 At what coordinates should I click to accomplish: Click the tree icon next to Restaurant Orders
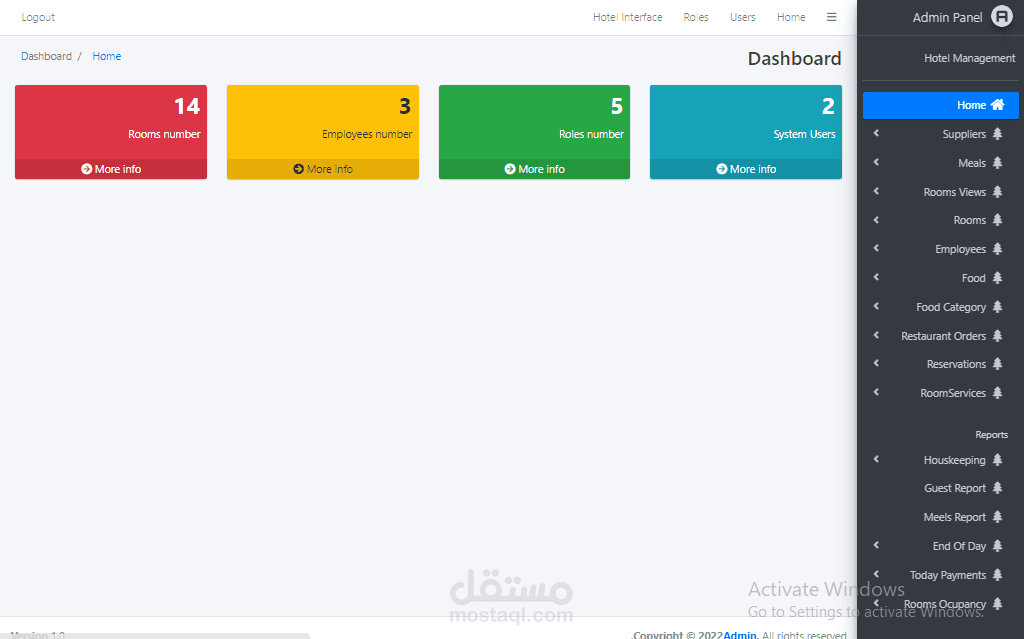997,336
